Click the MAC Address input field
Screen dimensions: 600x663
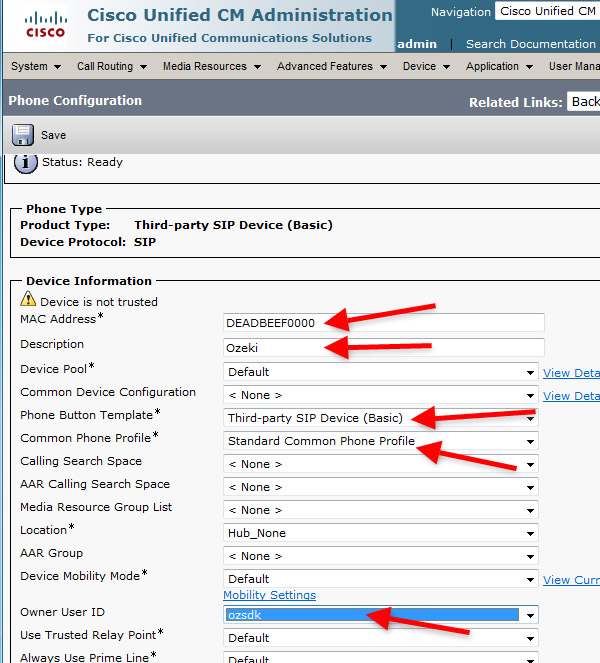[384, 323]
